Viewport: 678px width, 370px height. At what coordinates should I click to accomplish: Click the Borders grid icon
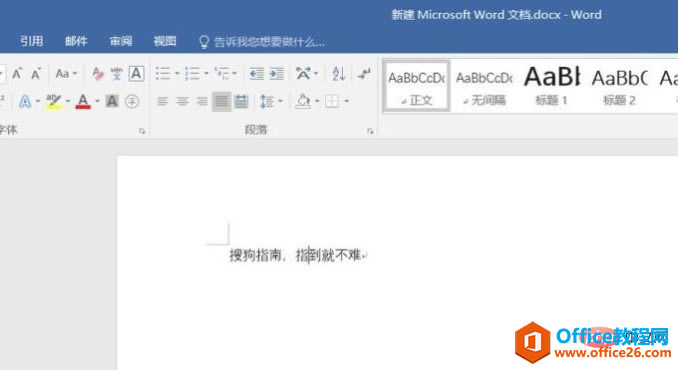tap(332, 102)
